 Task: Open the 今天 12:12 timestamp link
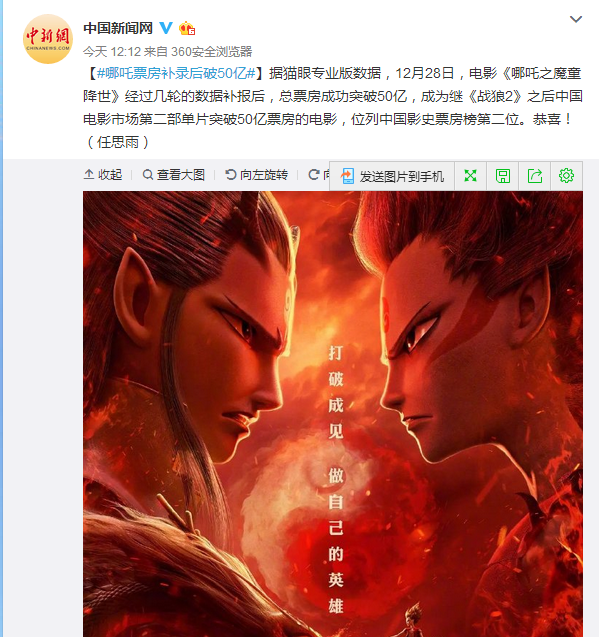[x=112, y=52]
